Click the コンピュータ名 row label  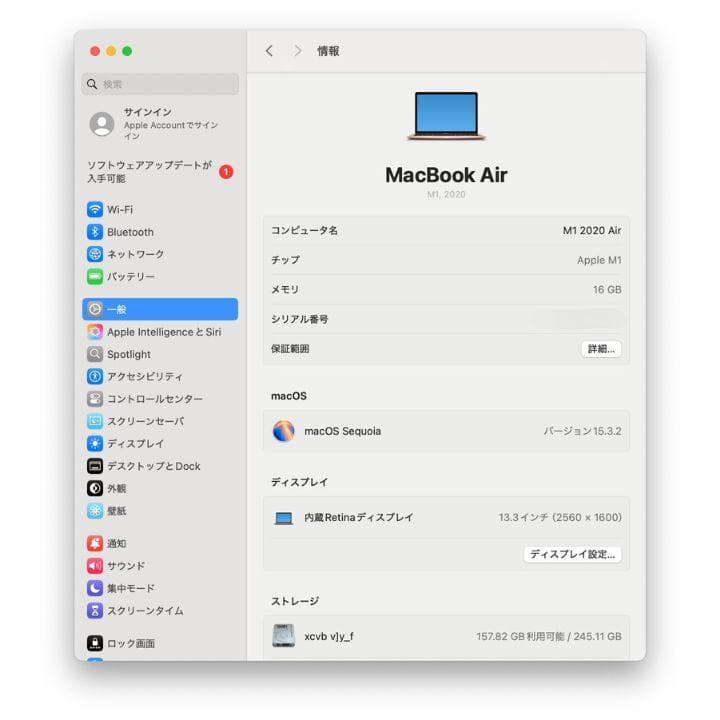(304, 231)
